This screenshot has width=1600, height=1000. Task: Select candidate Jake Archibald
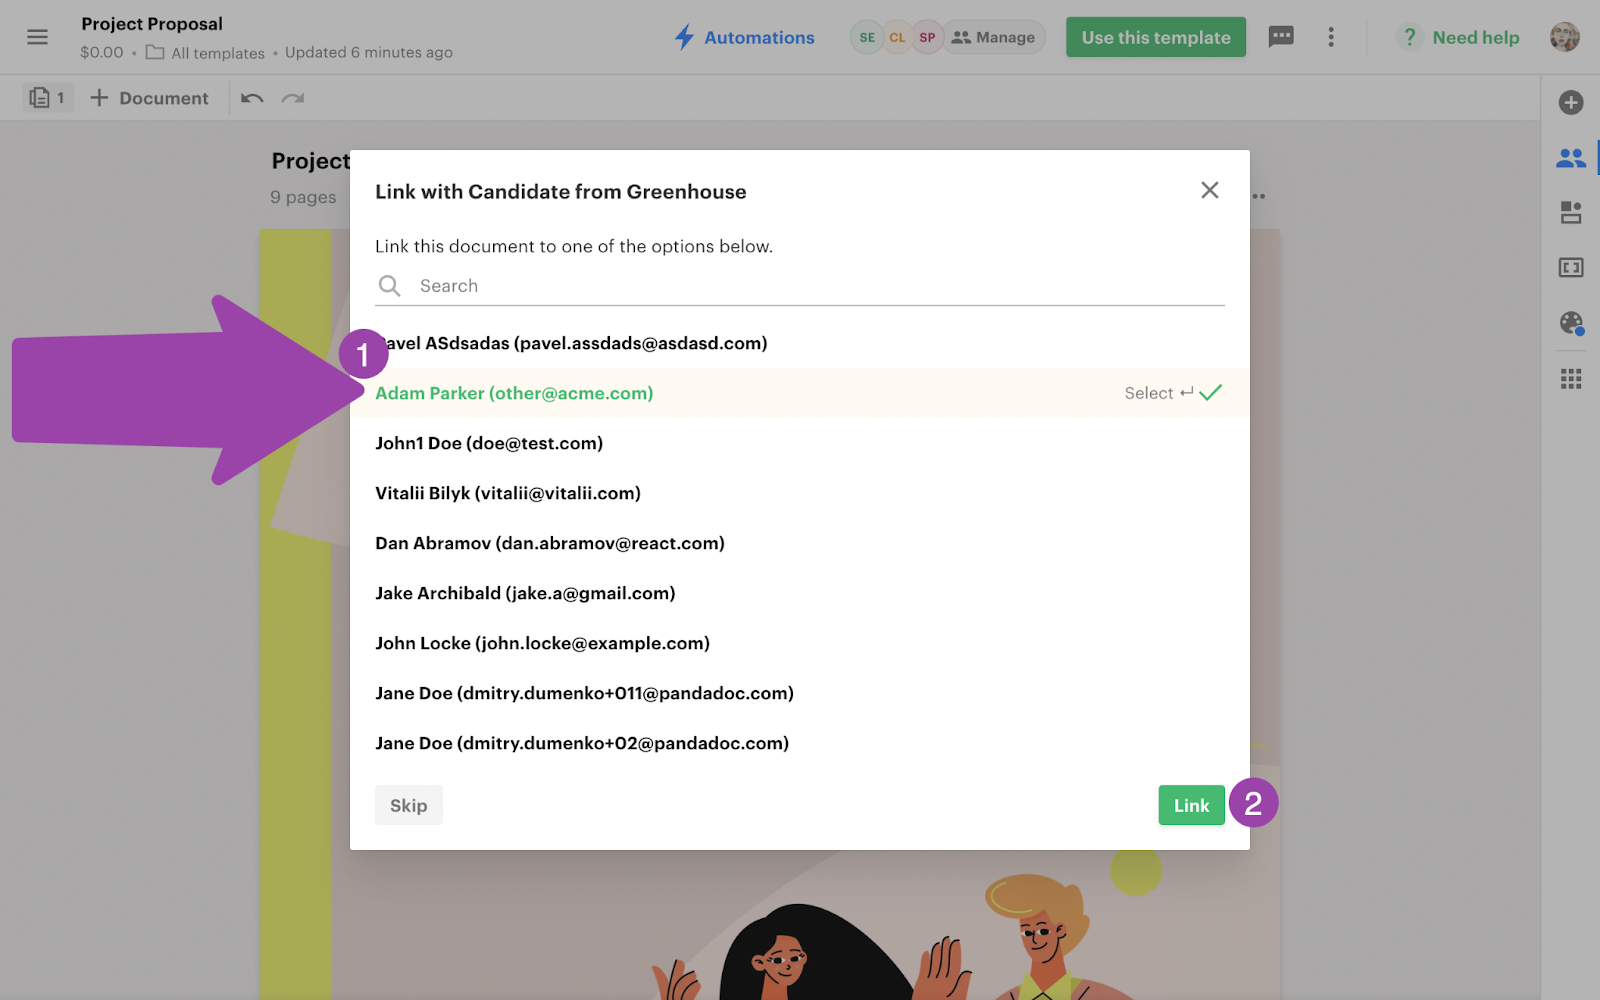click(x=800, y=593)
